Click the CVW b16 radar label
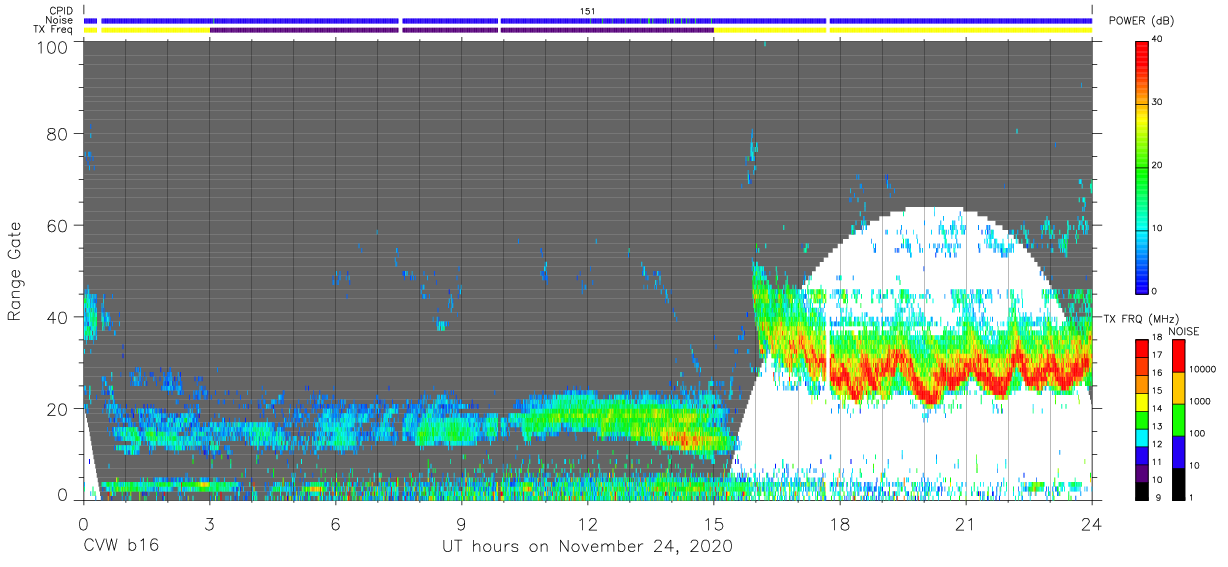Image resolution: width=1228 pixels, height=567 pixels. coord(121,547)
